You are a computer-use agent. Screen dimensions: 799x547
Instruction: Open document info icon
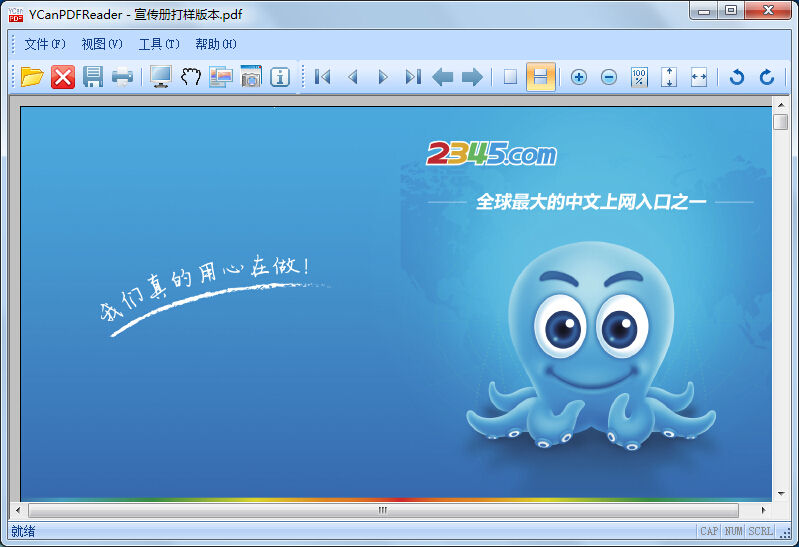280,77
